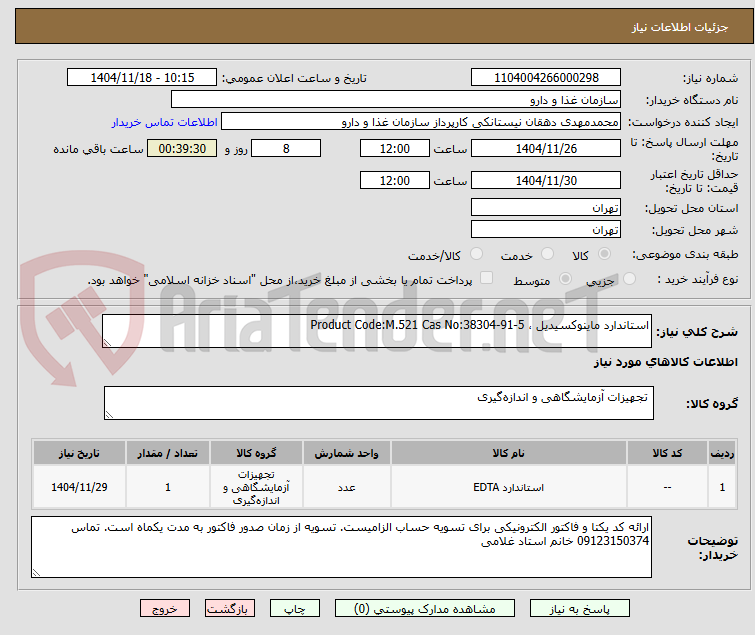The image size is (755, 635).
Task: Click the 'توضیحات خریدار' label
Action: (x=713, y=548)
